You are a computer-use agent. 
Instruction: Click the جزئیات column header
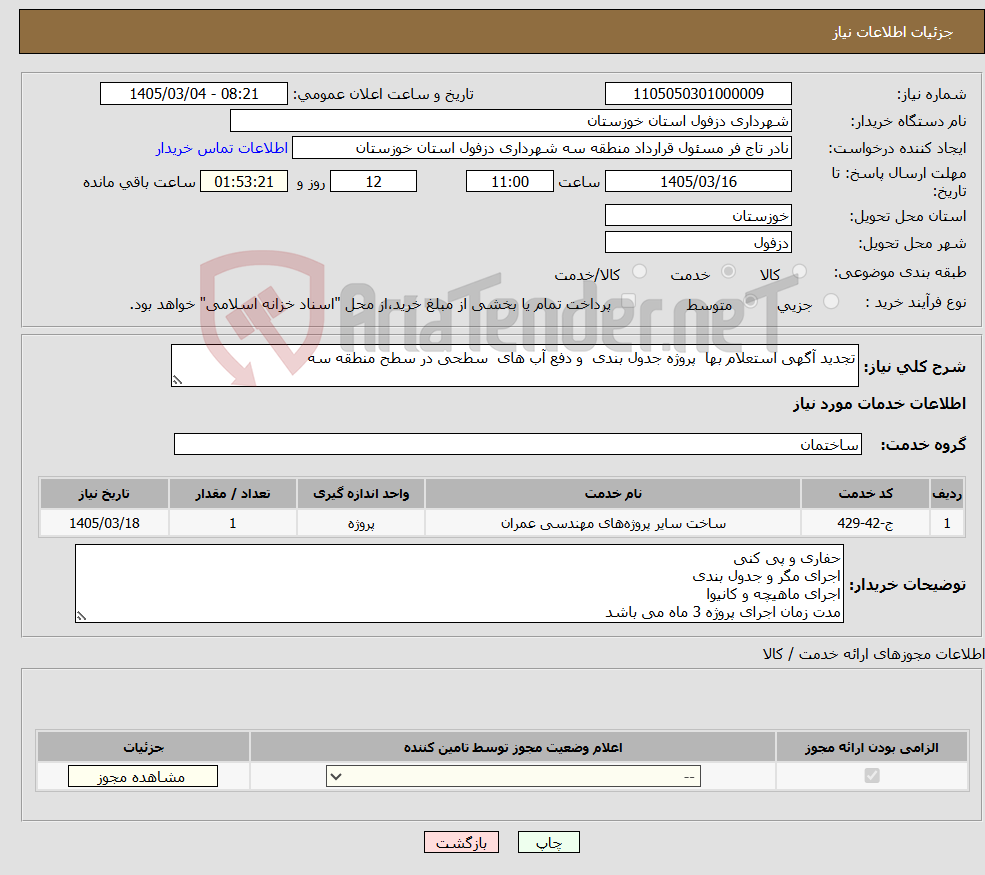coord(143,747)
